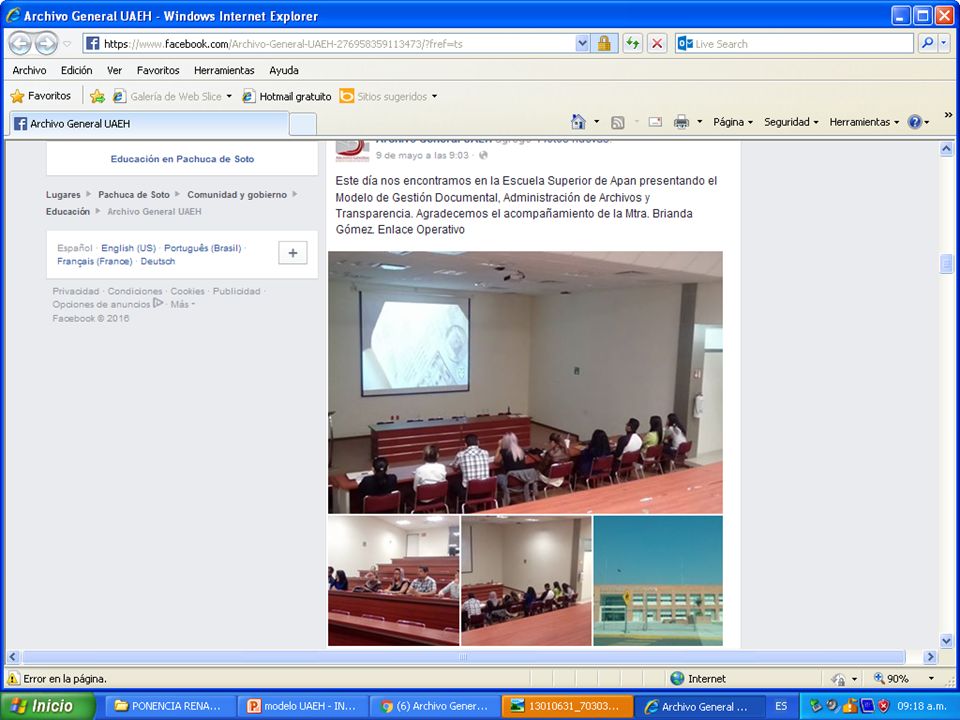Viewport: 960px width, 720px height.
Task: Click Comunidad y gobierno breadcrumb
Action: tap(237, 195)
